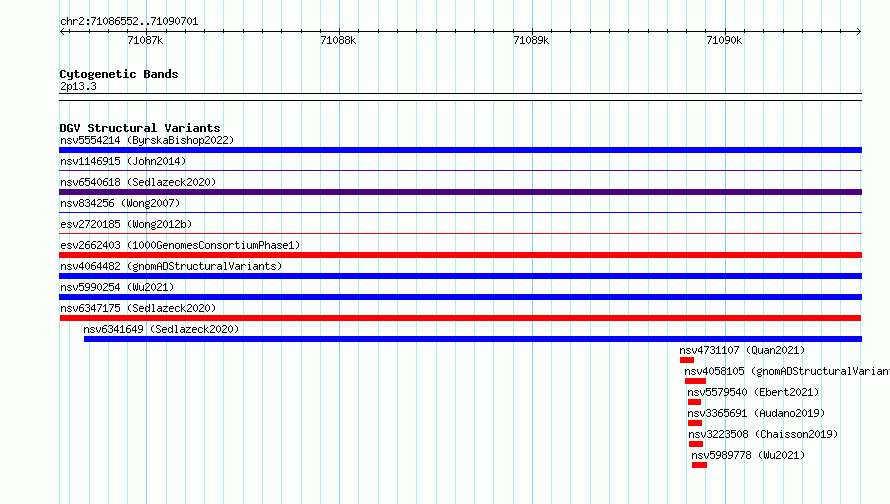
Task: Open nsv6540618 (Sedlazeck2020) variant label
Action: [x=138, y=182]
